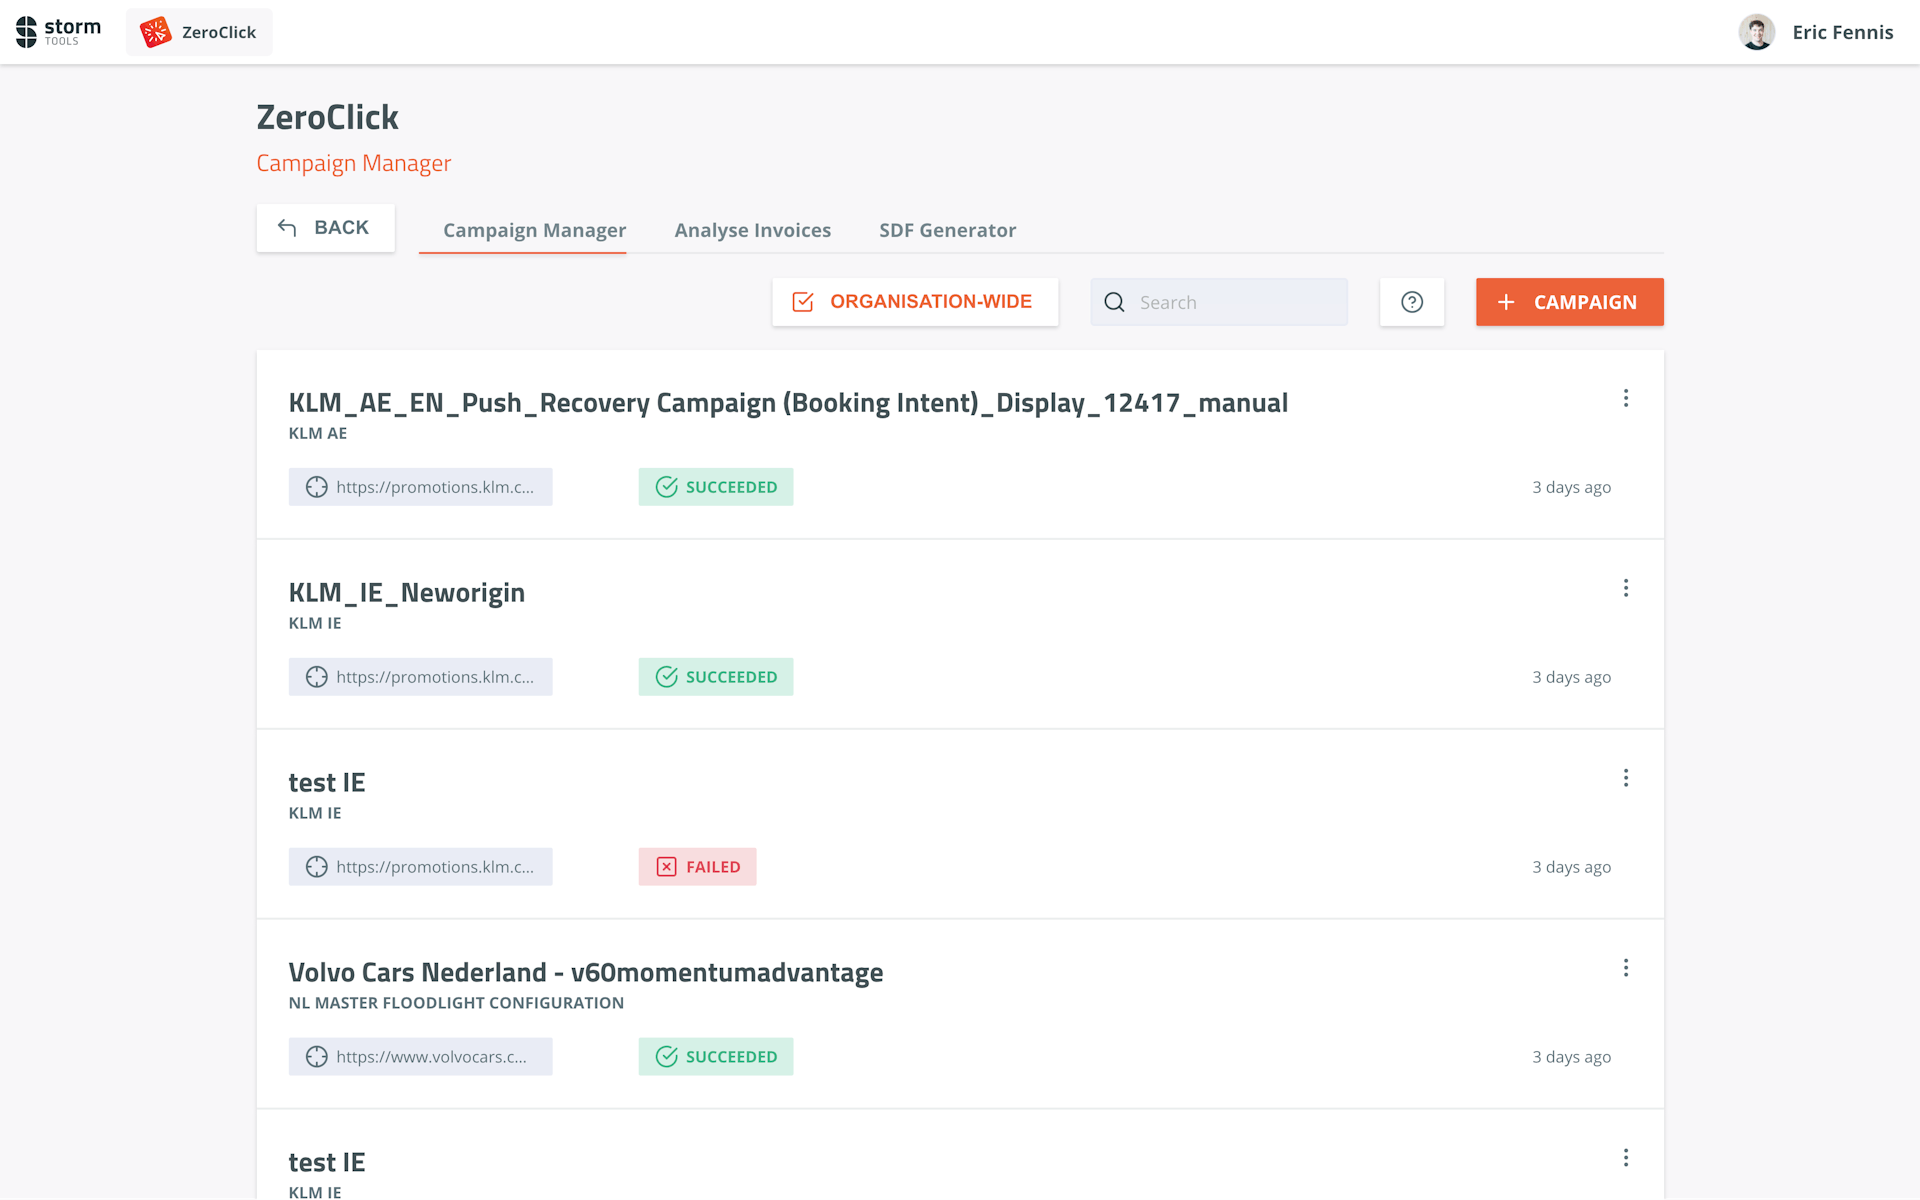This screenshot has width=1920, height=1200.
Task: Open three-dot menu for Volvo Cars Nederland campaign
Action: click(x=1625, y=968)
